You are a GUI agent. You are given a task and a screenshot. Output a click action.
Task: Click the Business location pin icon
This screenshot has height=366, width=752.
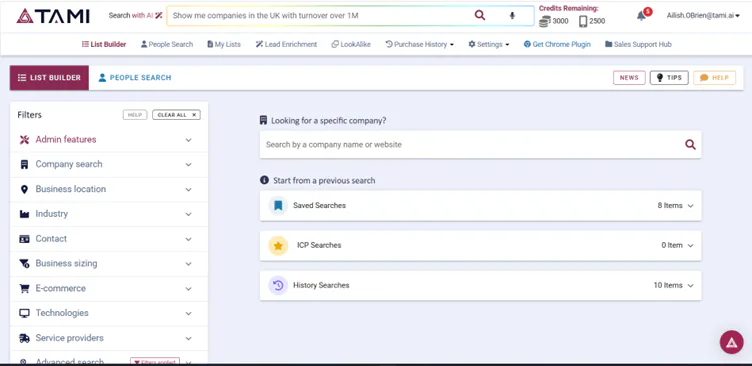tap(24, 189)
